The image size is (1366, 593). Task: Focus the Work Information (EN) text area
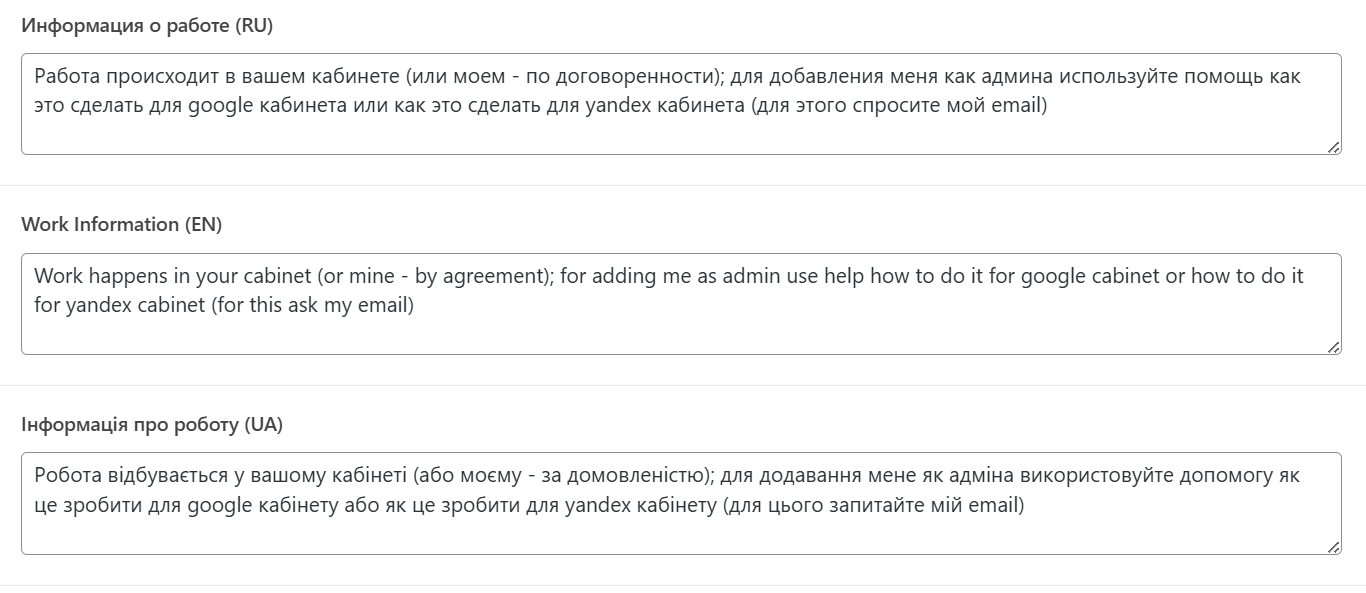point(680,335)
